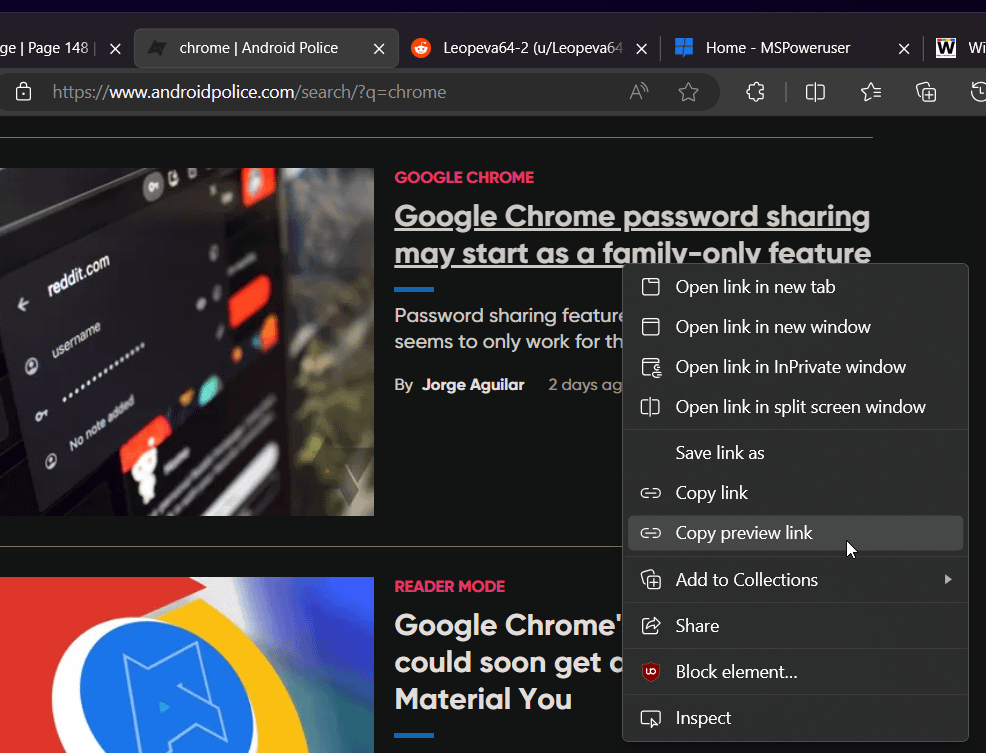The height and width of the screenshot is (753, 986).
Task: Click the Wikipedia W tab favicon
Action: (x=946, y=48)
